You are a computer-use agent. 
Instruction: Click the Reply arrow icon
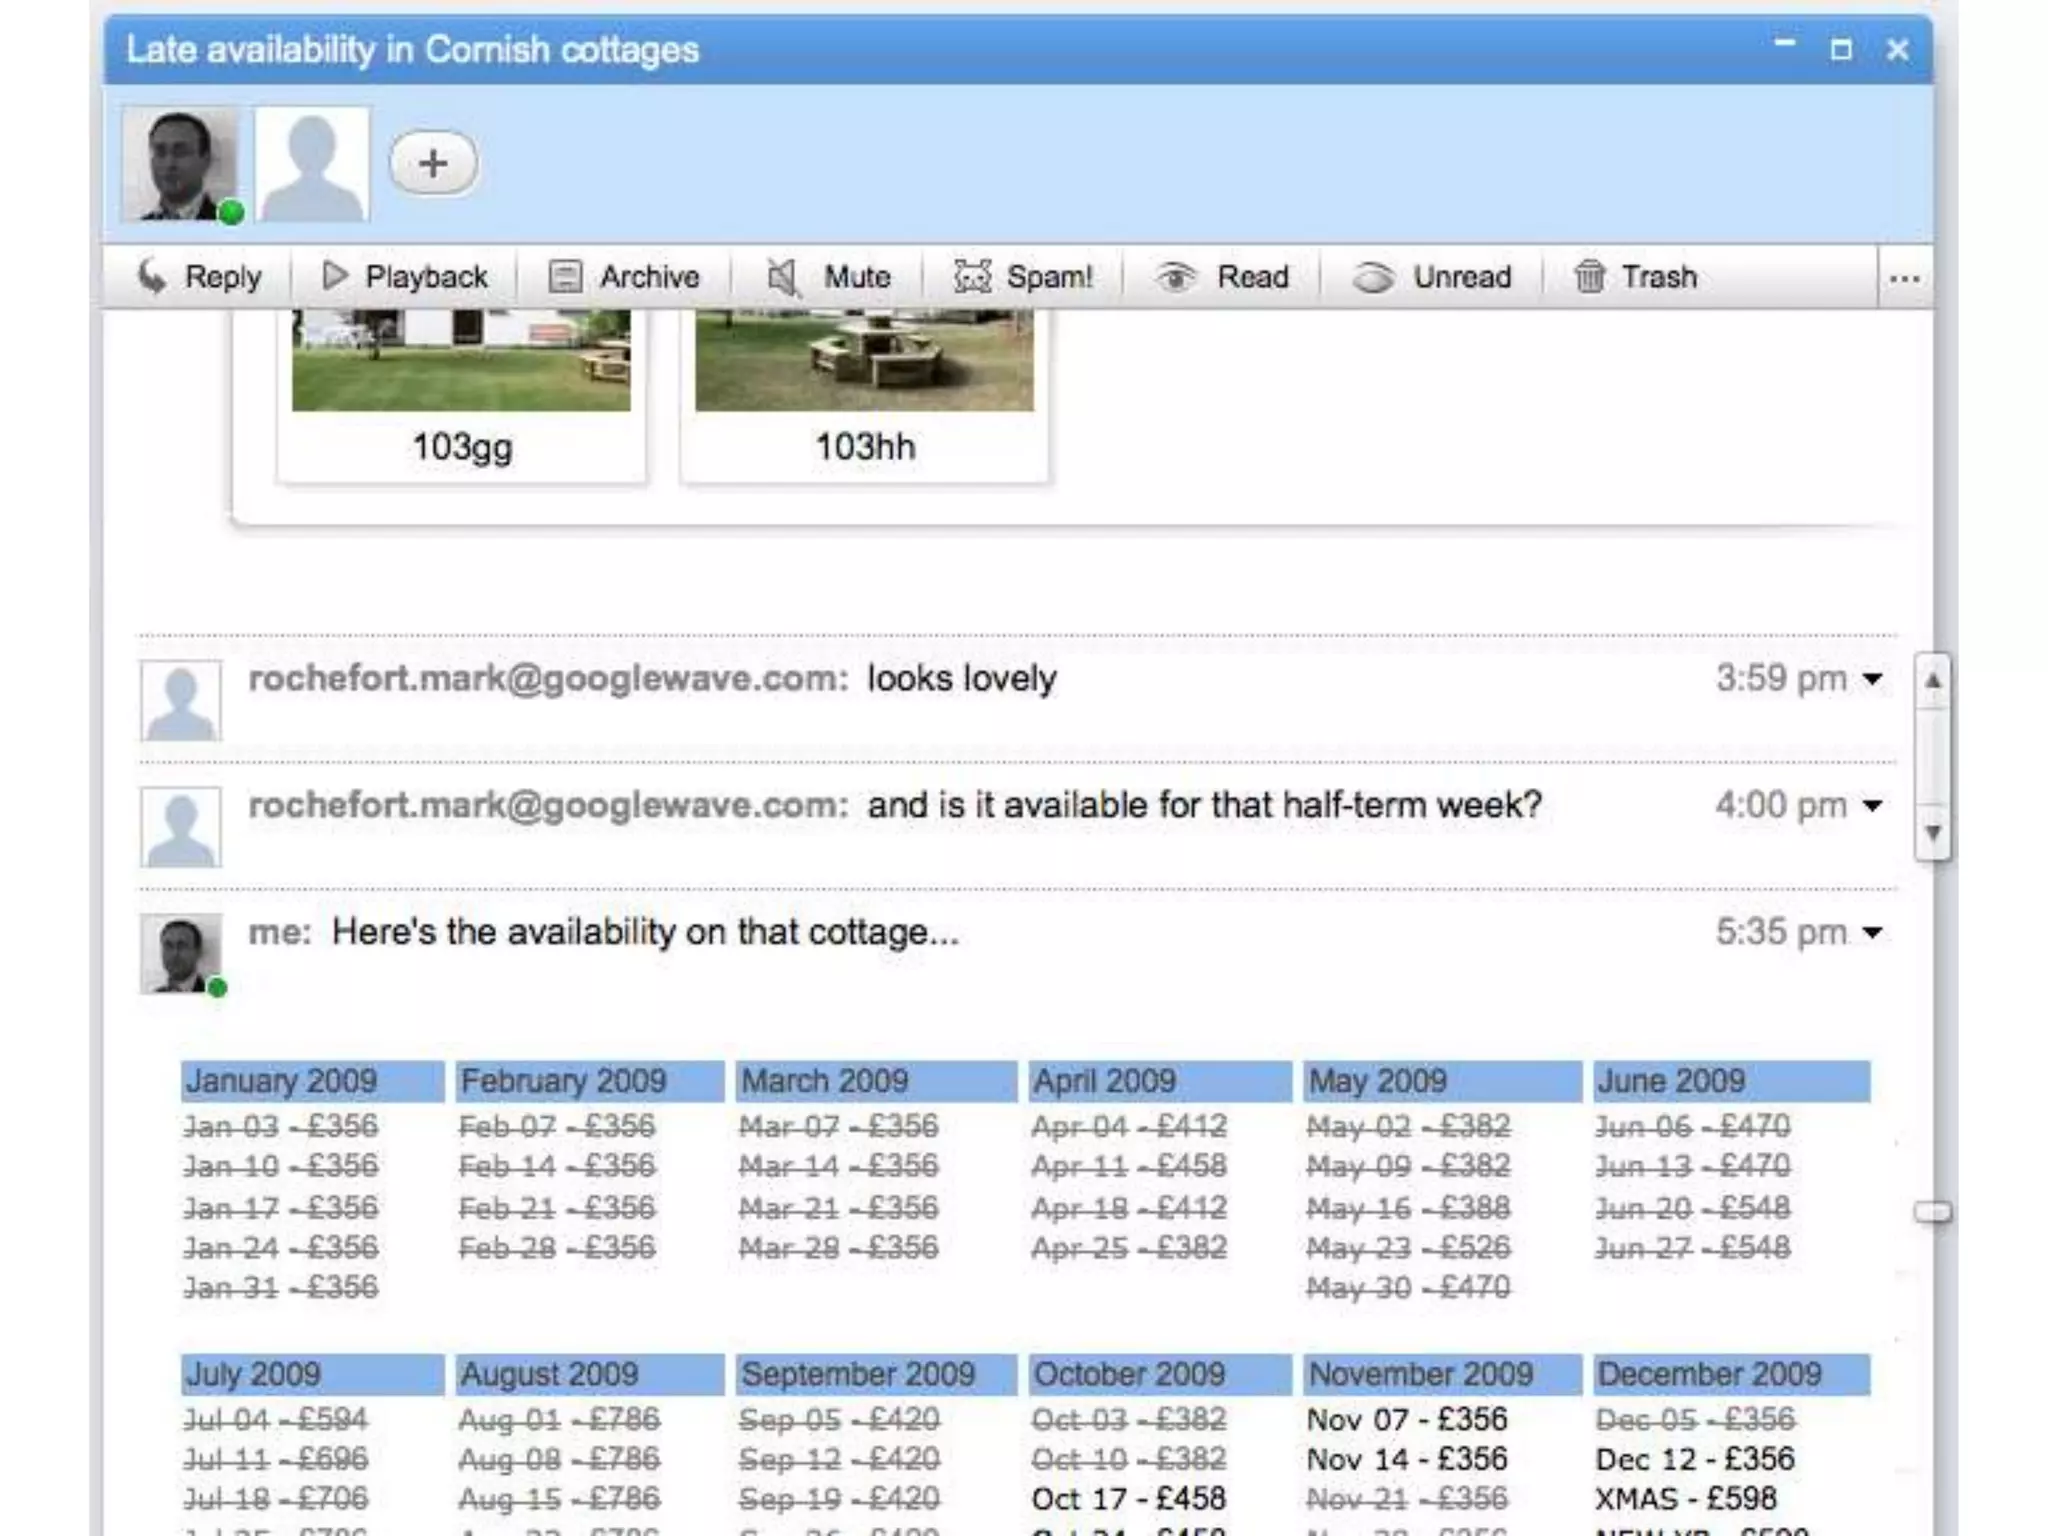coord(152,276)
